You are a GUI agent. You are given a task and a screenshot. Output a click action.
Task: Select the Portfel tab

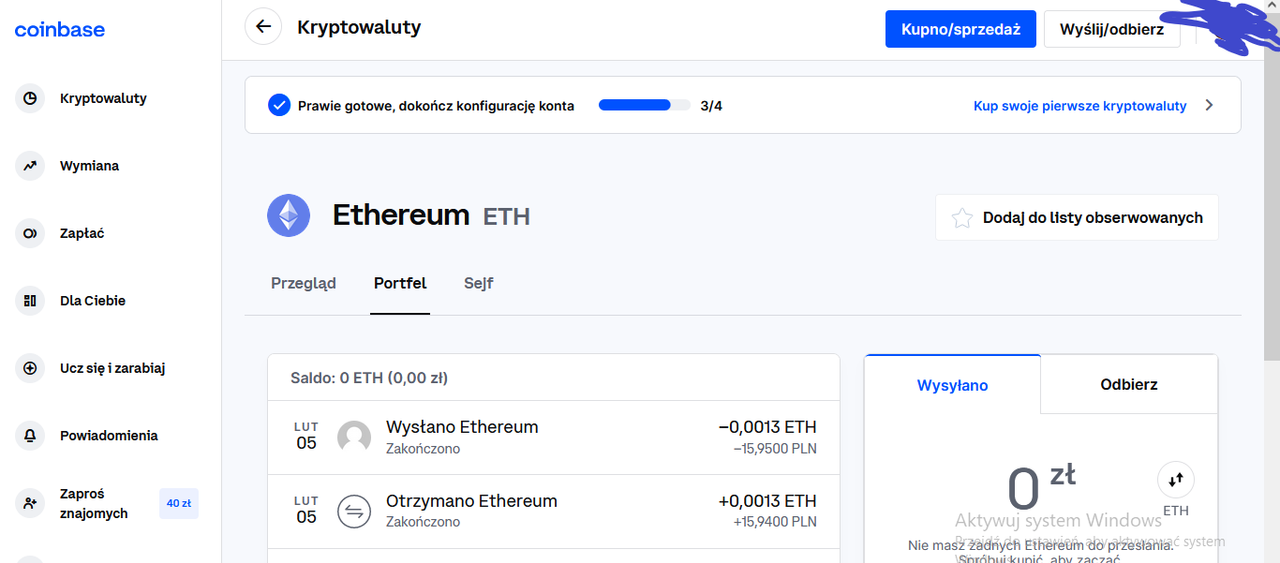click(400, 283)
